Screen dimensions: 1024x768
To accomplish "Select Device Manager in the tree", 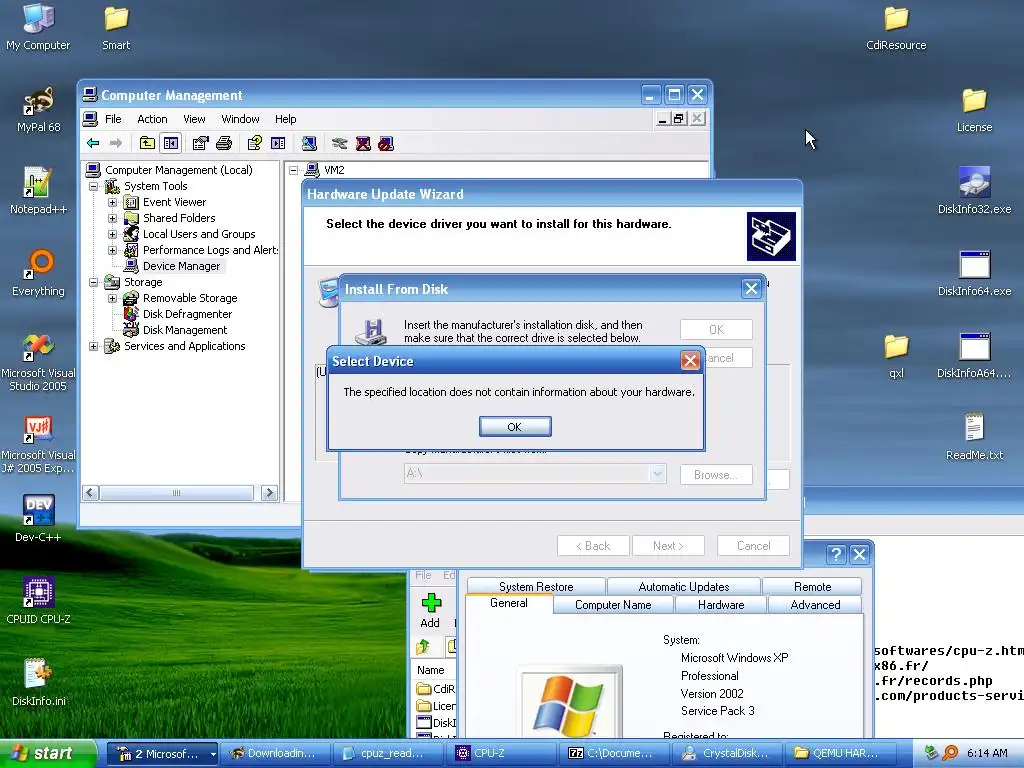I will tap(181, 266).
